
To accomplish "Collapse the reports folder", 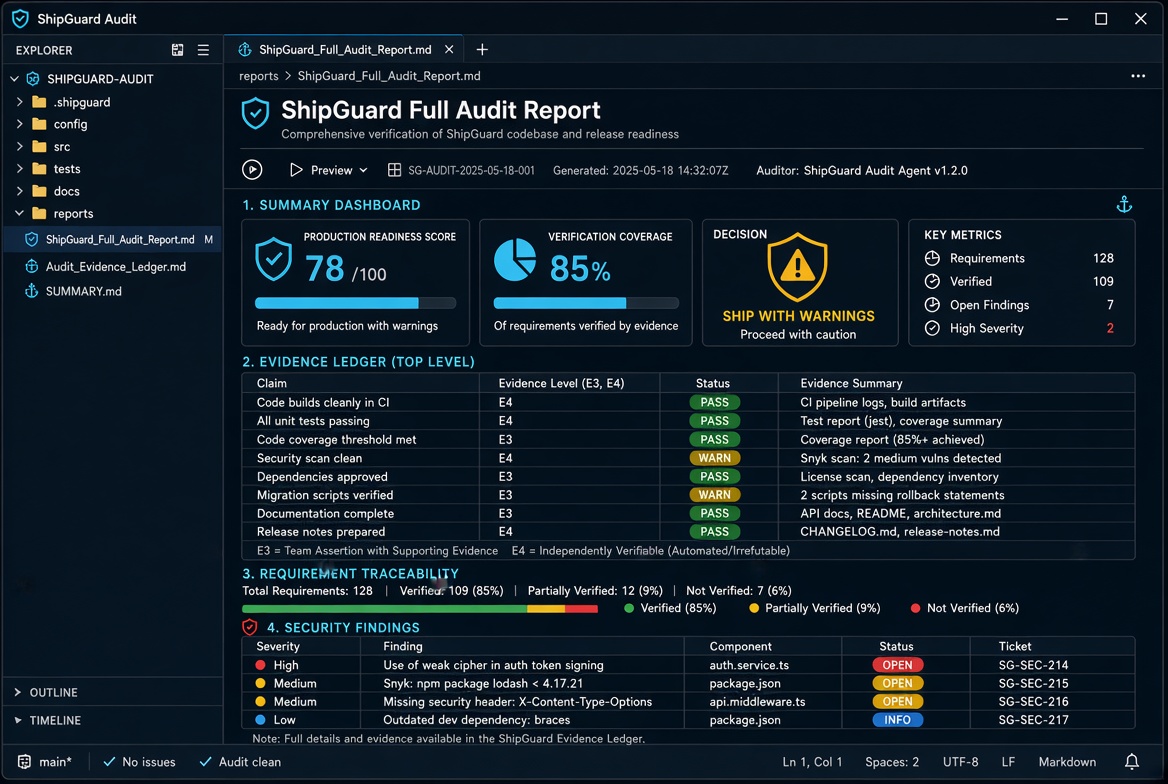I will tap(19, 213).
